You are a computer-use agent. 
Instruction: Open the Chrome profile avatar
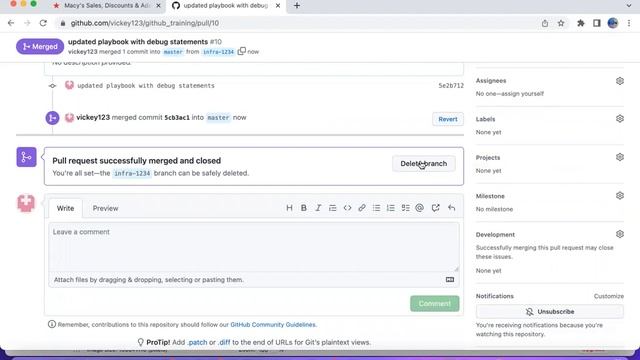(613, 23)
